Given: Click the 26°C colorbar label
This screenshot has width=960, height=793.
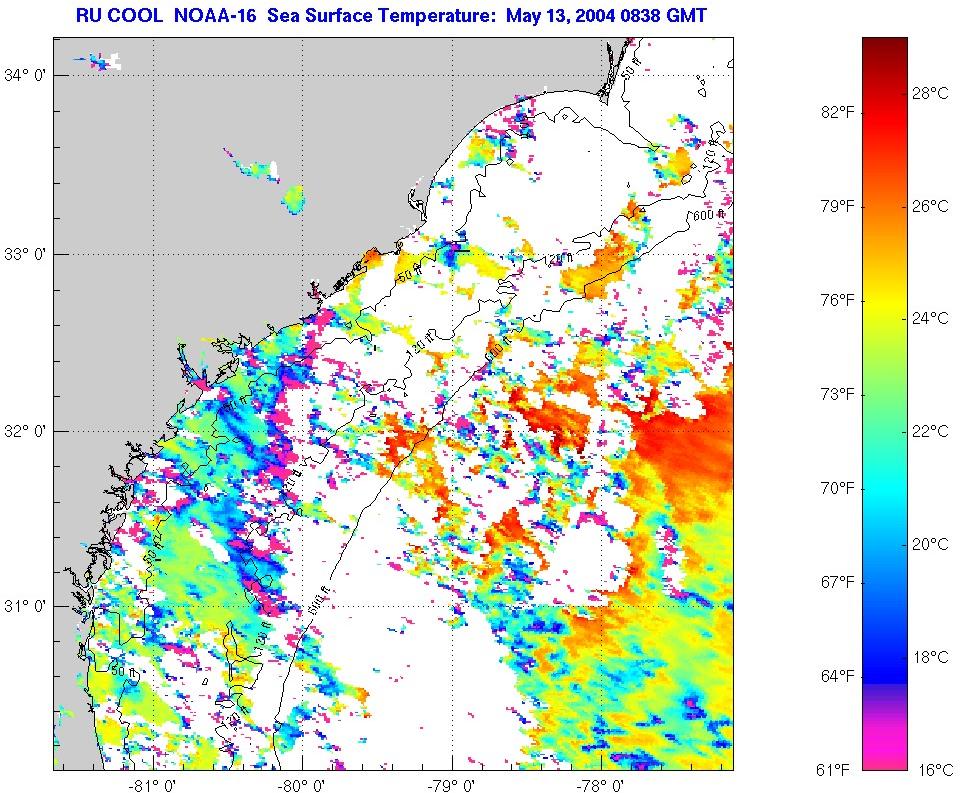Looking at the screenshot, I should point(930,206).
